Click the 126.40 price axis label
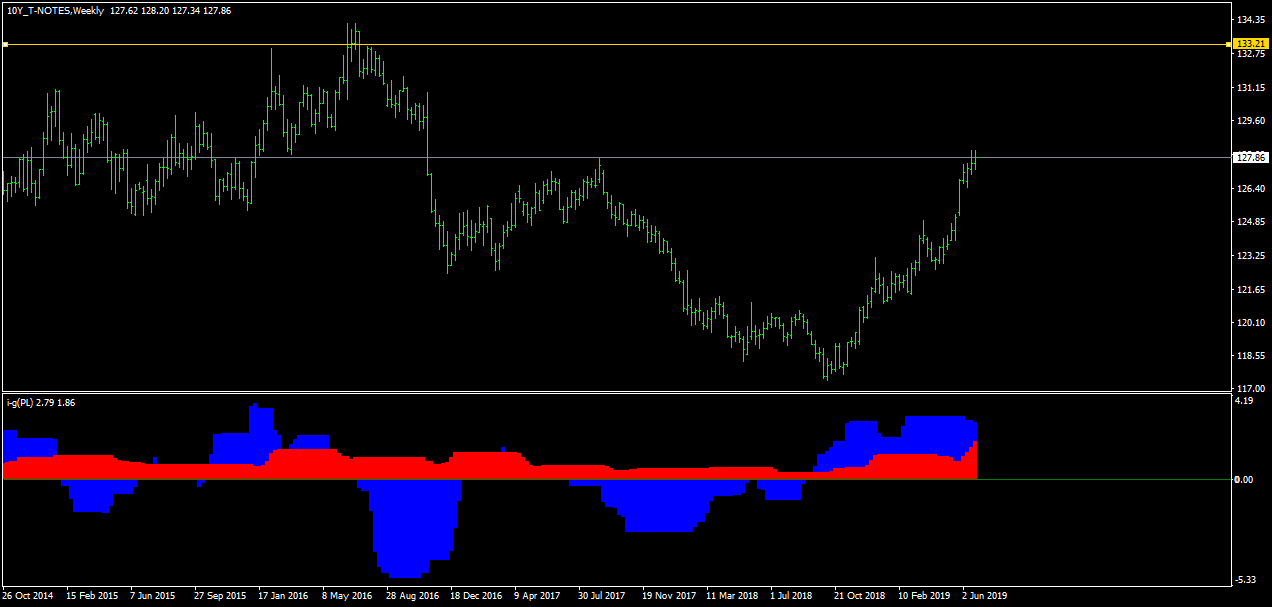 point(1251,189)
